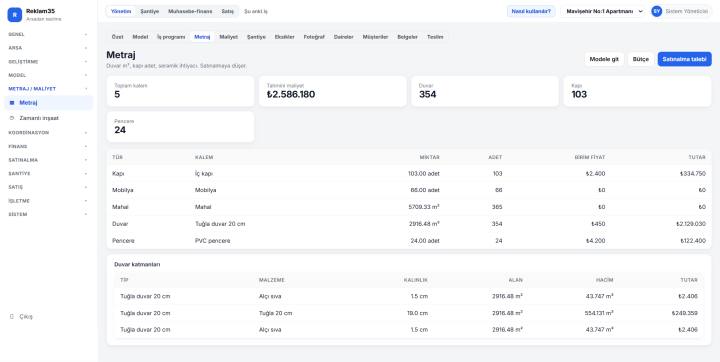Select the Şantiye top tab
This screenshot has height=362, width=720.
tap(150, 11)
